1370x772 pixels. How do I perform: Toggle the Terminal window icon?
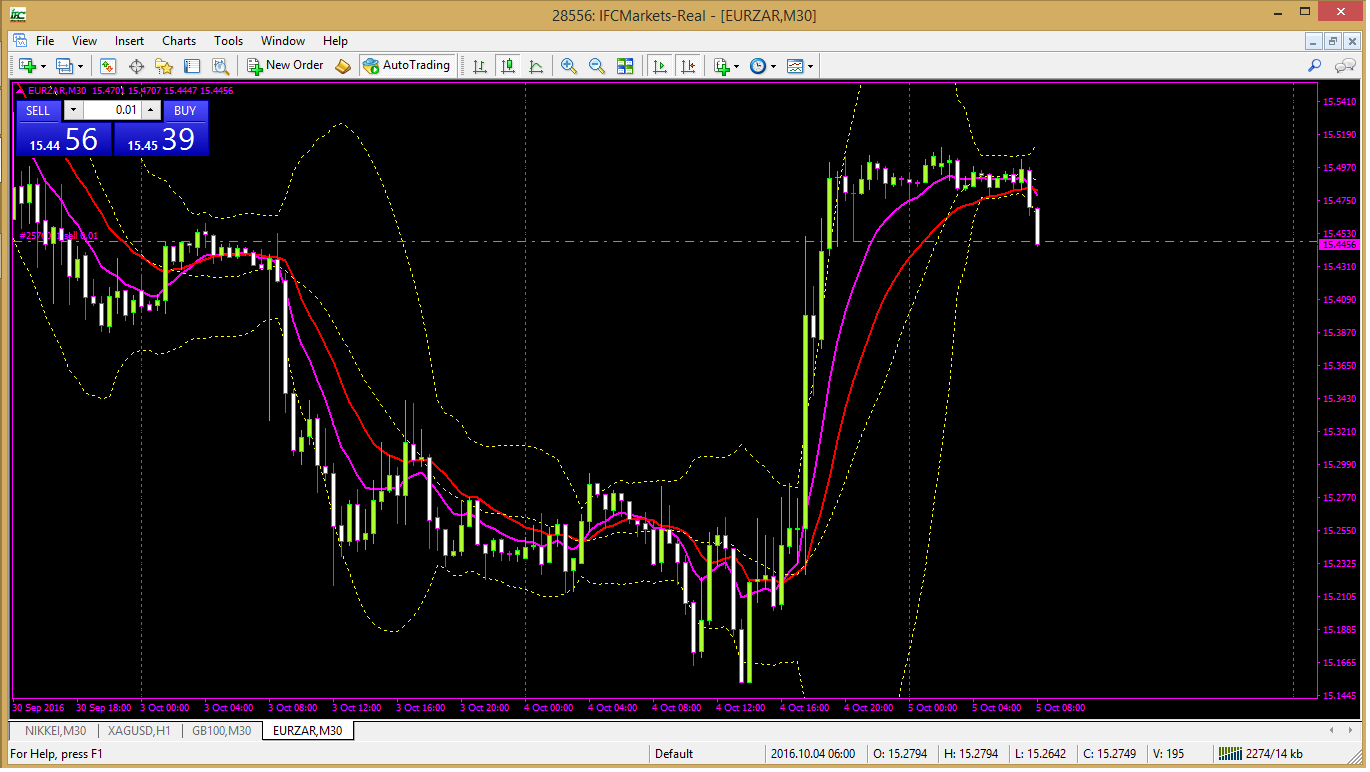[x=192, y=66]
